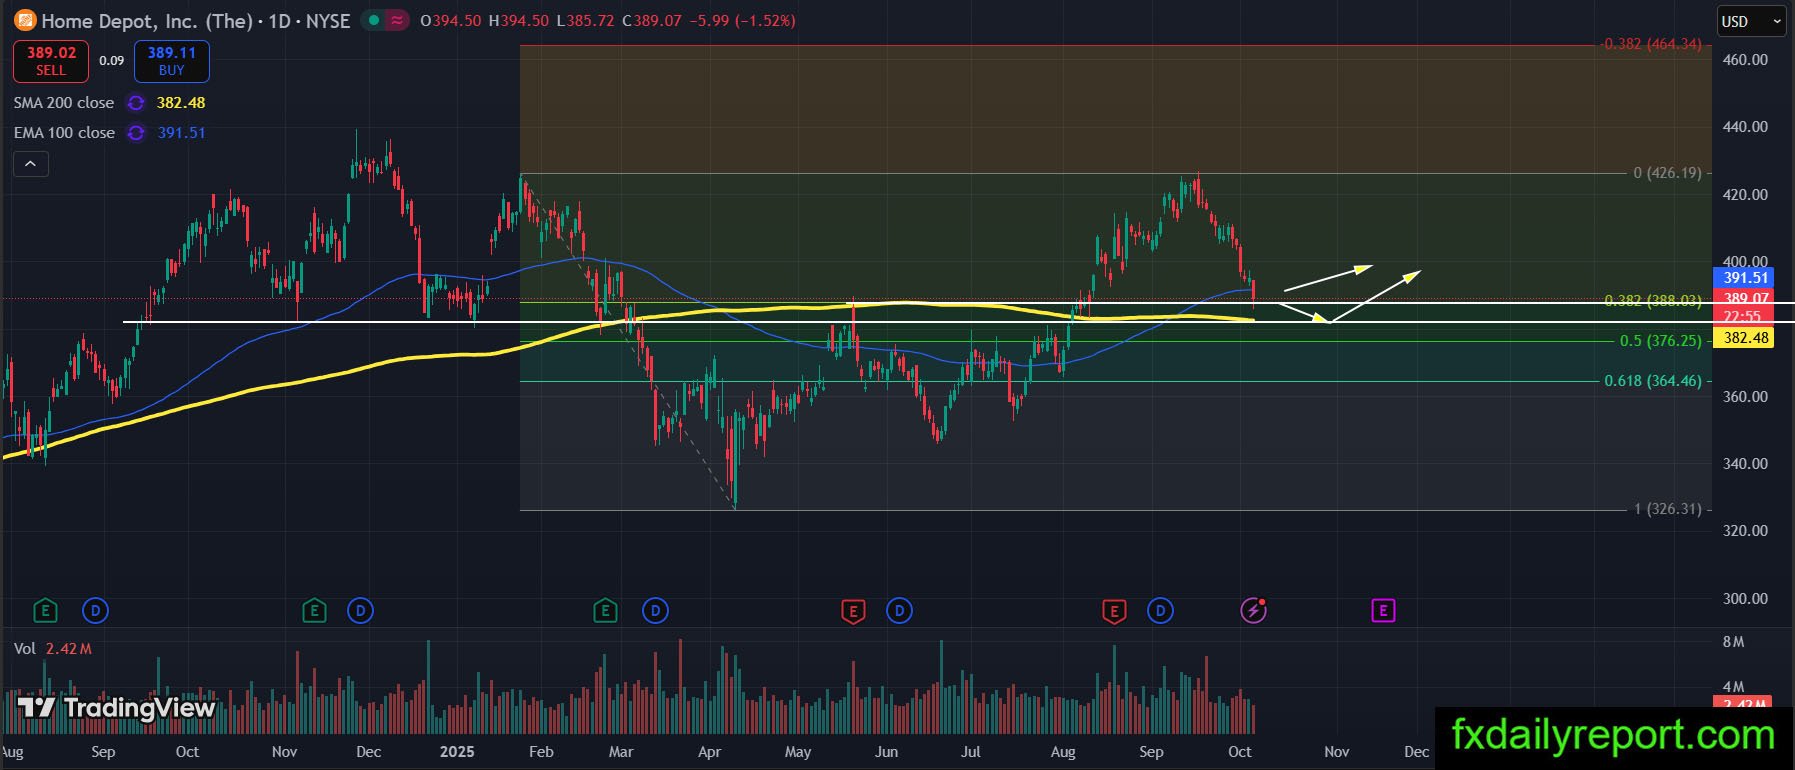Collapse the indicator legend with the chevron
The height and width of the screenshot is (770, 1795).
(31, 164)
